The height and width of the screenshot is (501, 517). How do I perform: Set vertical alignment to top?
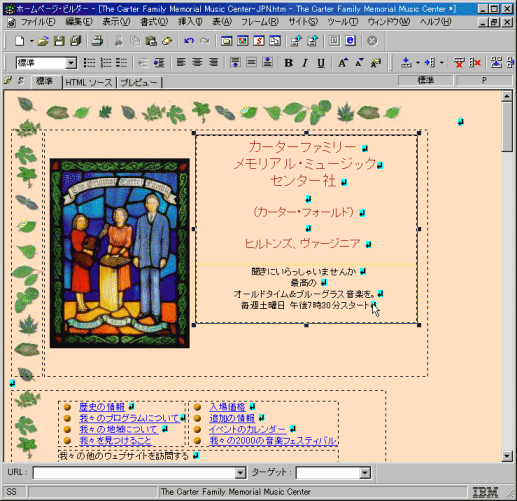click(x=235, y=62)
